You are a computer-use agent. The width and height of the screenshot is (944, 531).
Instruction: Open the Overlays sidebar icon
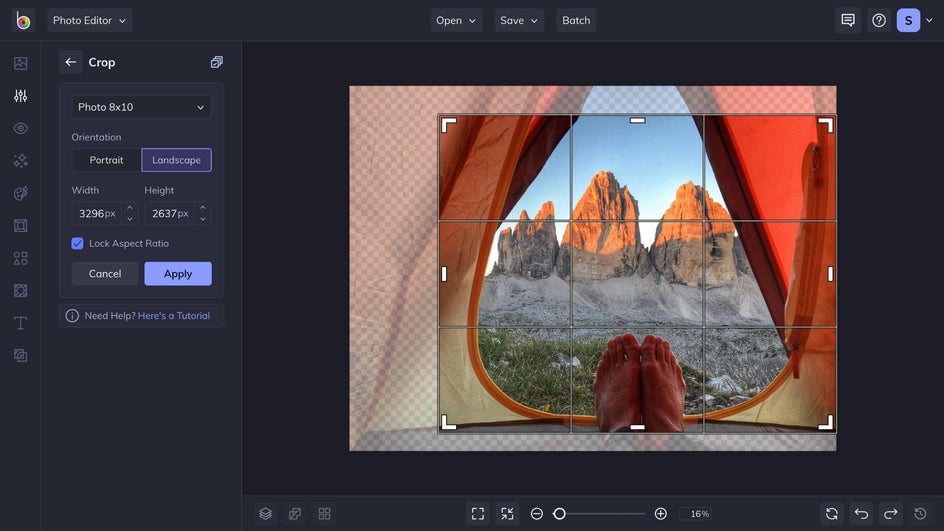(x=20, y=291)
